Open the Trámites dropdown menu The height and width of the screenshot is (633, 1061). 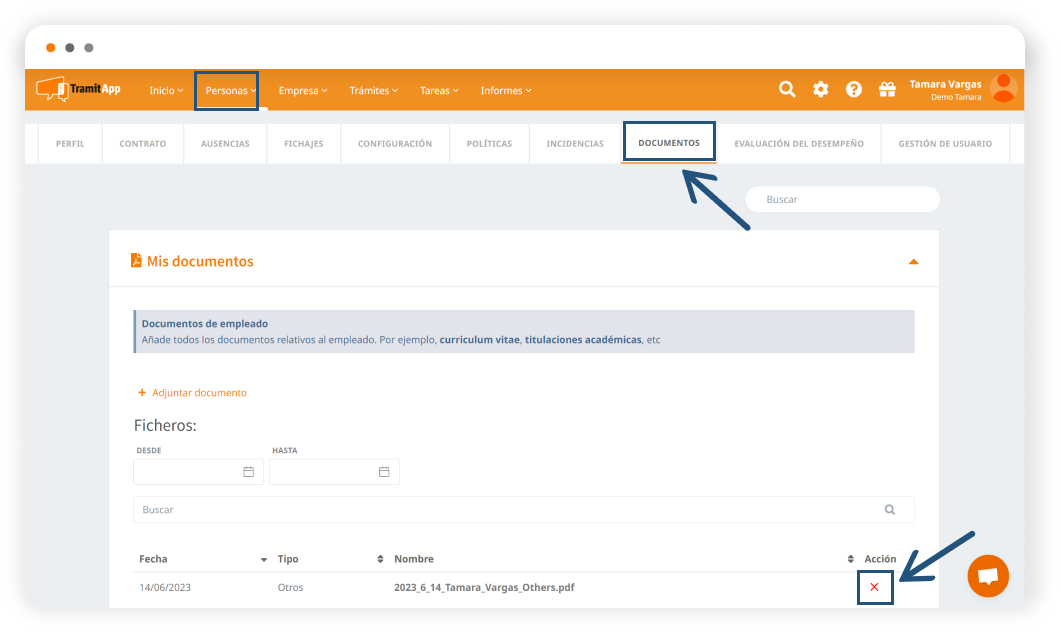[x=373, y=91]
